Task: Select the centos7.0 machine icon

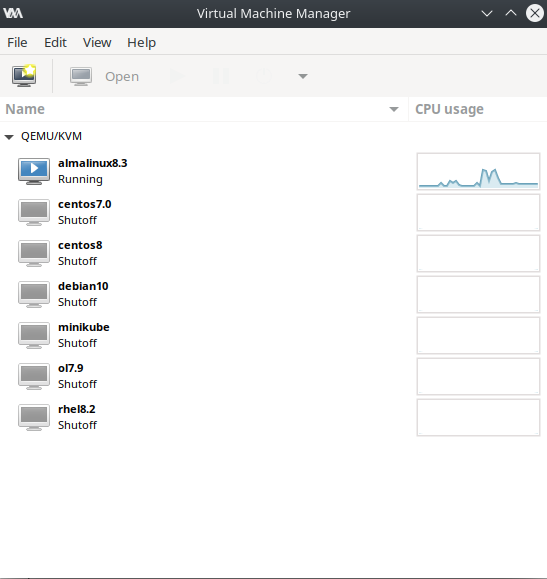Action: pos(34,212)
